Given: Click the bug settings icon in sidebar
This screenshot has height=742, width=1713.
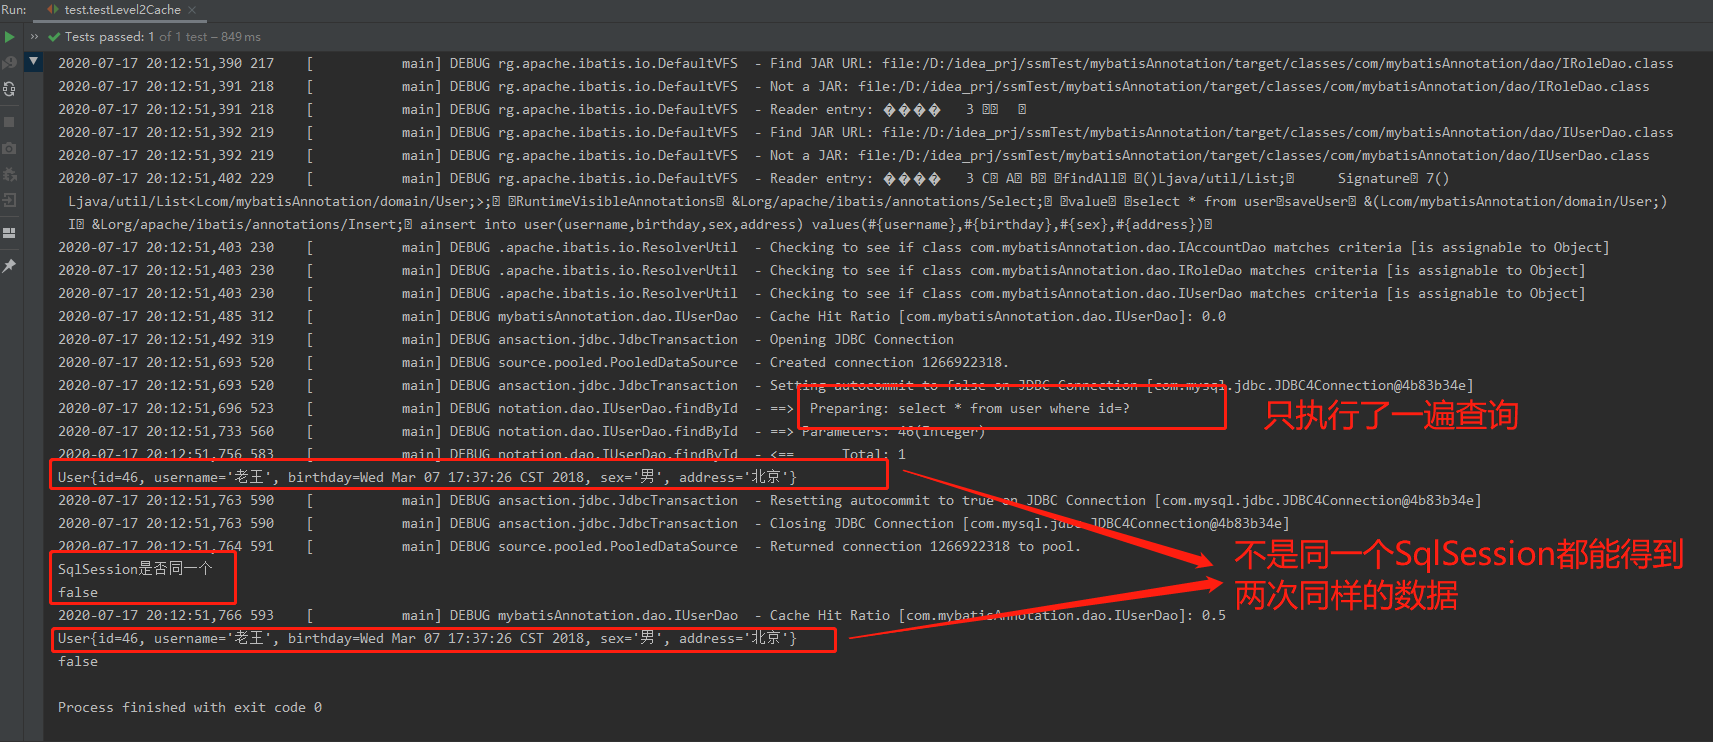Looking at the screenshot, I should pos(9,174).
